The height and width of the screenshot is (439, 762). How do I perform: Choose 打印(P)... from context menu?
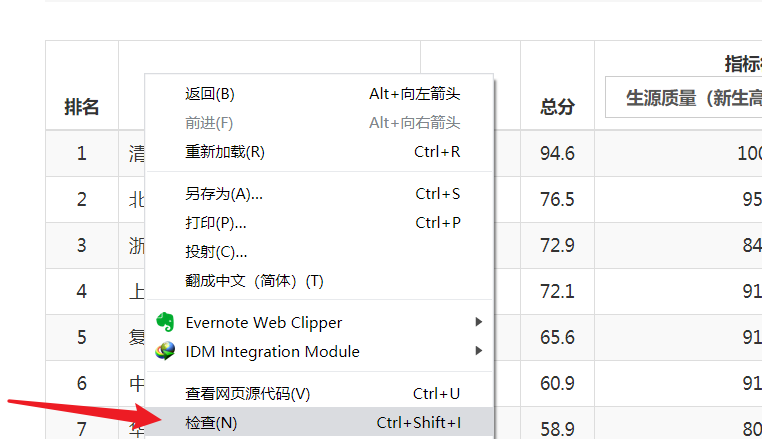pos(319,223)
